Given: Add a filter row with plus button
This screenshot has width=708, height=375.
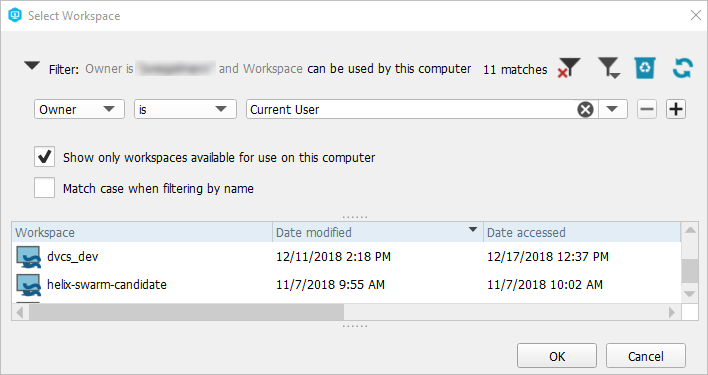Looking at the screenshot, I should tap(676, 109).
